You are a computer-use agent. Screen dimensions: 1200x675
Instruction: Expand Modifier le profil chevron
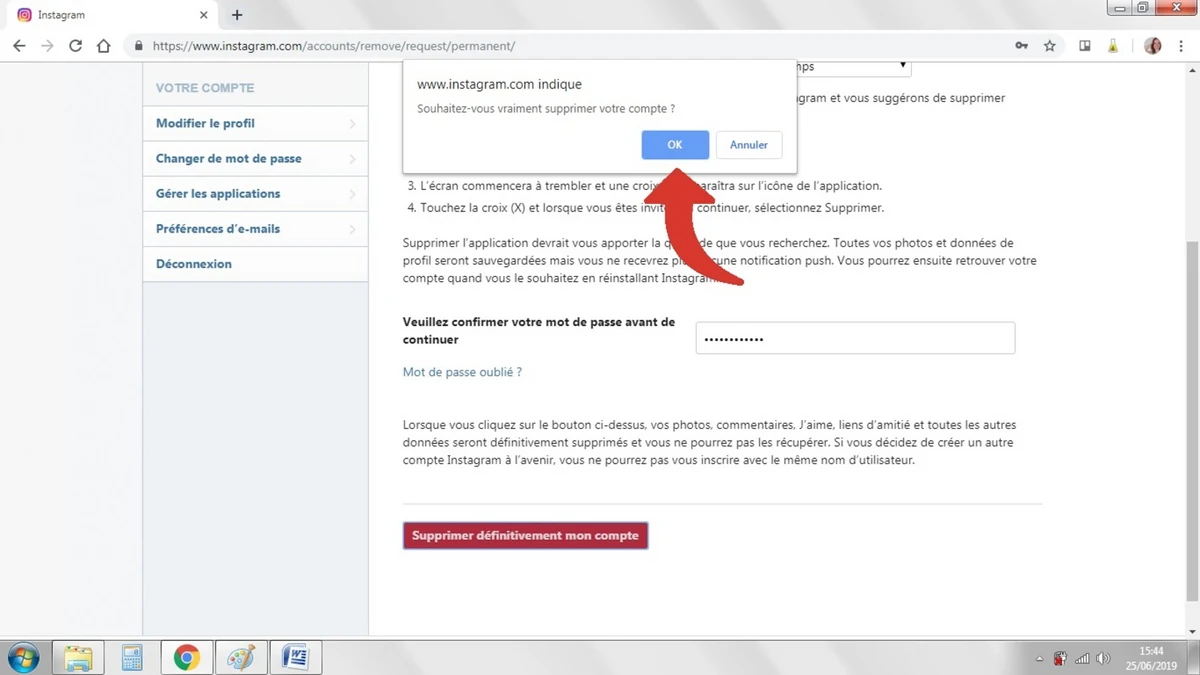pos(352,124)
